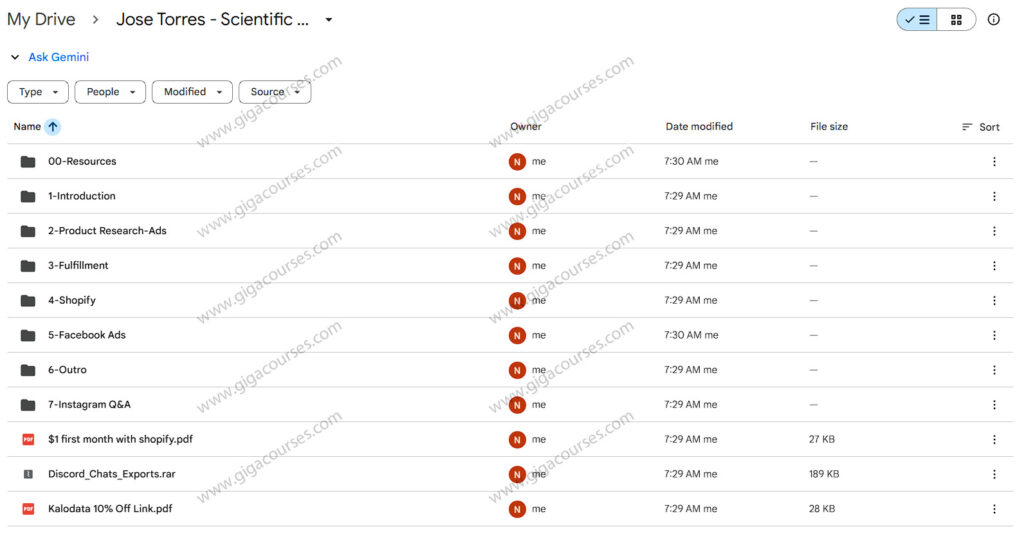
Task: Click Jose Torres - Scientific breadcrumb
Action: tap(212, 20)
